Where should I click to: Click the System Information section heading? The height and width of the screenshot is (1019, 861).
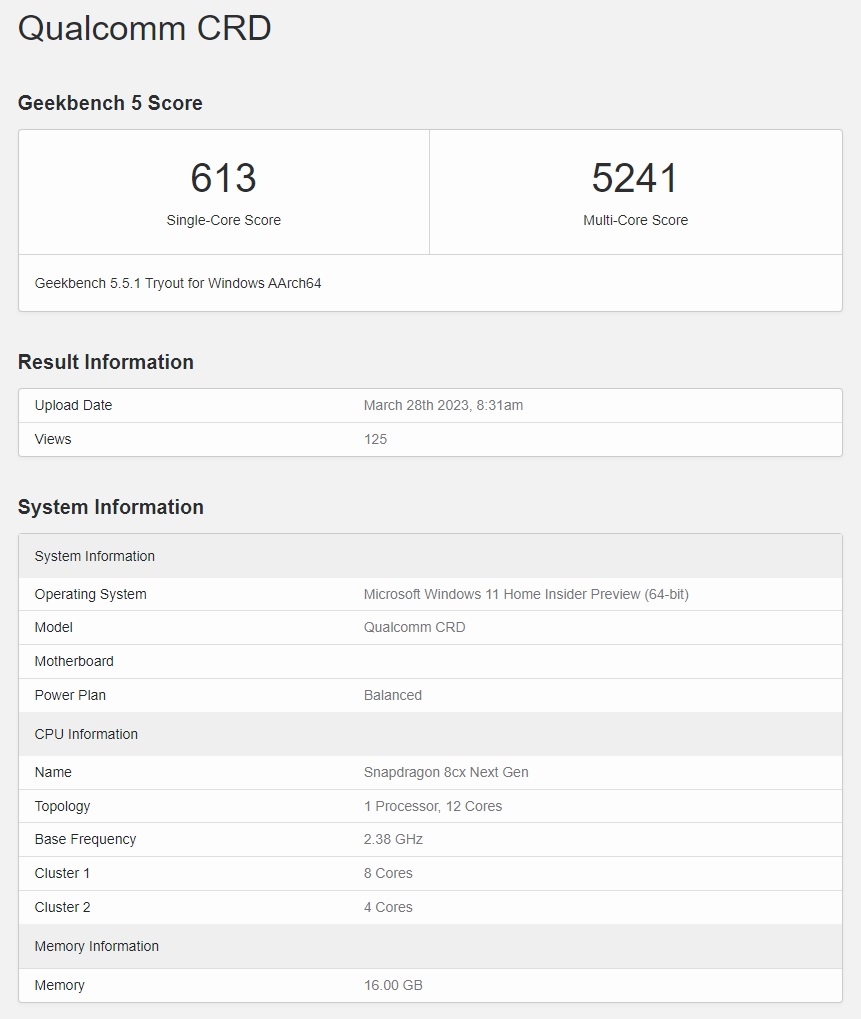pos(111,507)
